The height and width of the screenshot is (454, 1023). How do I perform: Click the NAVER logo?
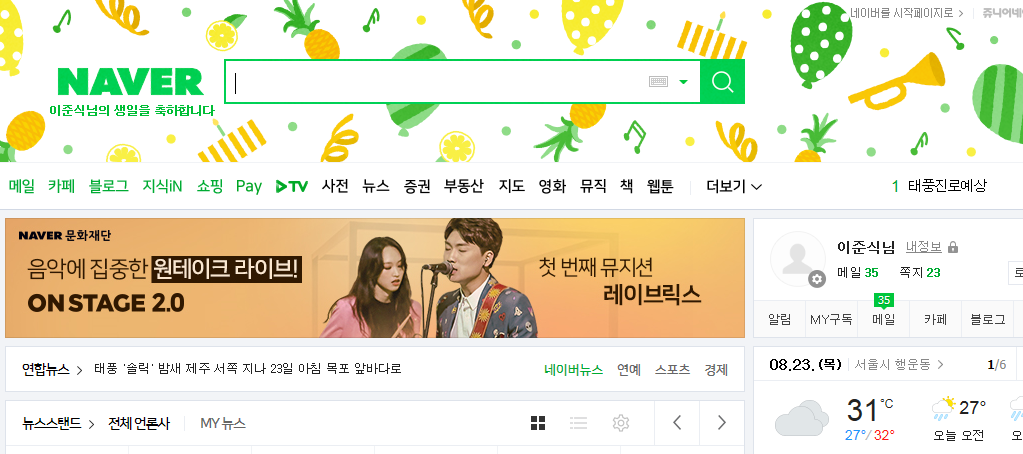(x=130, y=82)
